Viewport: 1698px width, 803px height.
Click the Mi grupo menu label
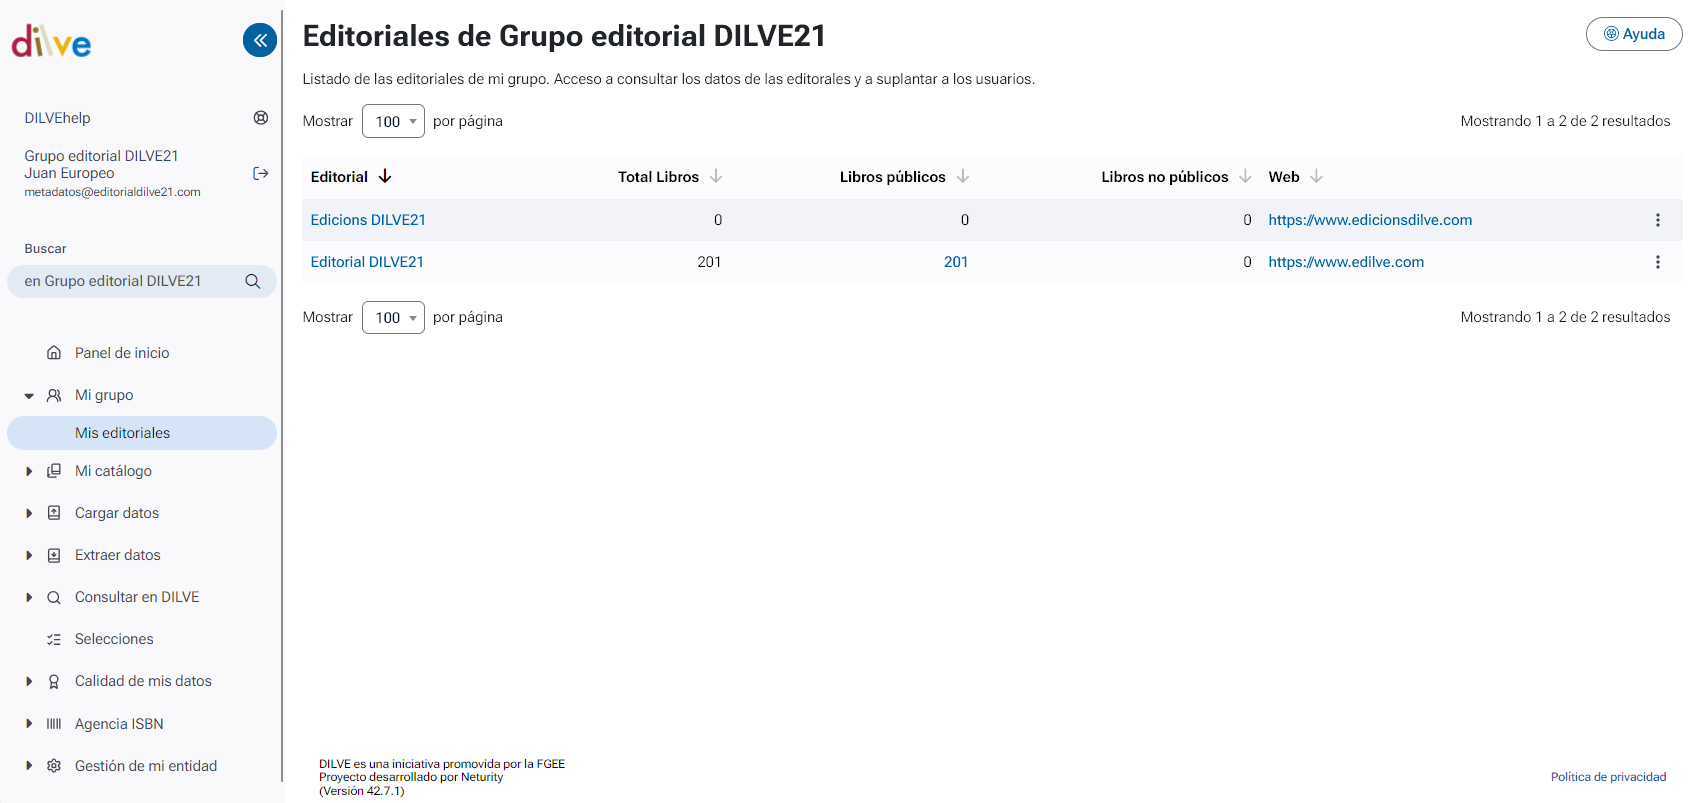(104, 395)
